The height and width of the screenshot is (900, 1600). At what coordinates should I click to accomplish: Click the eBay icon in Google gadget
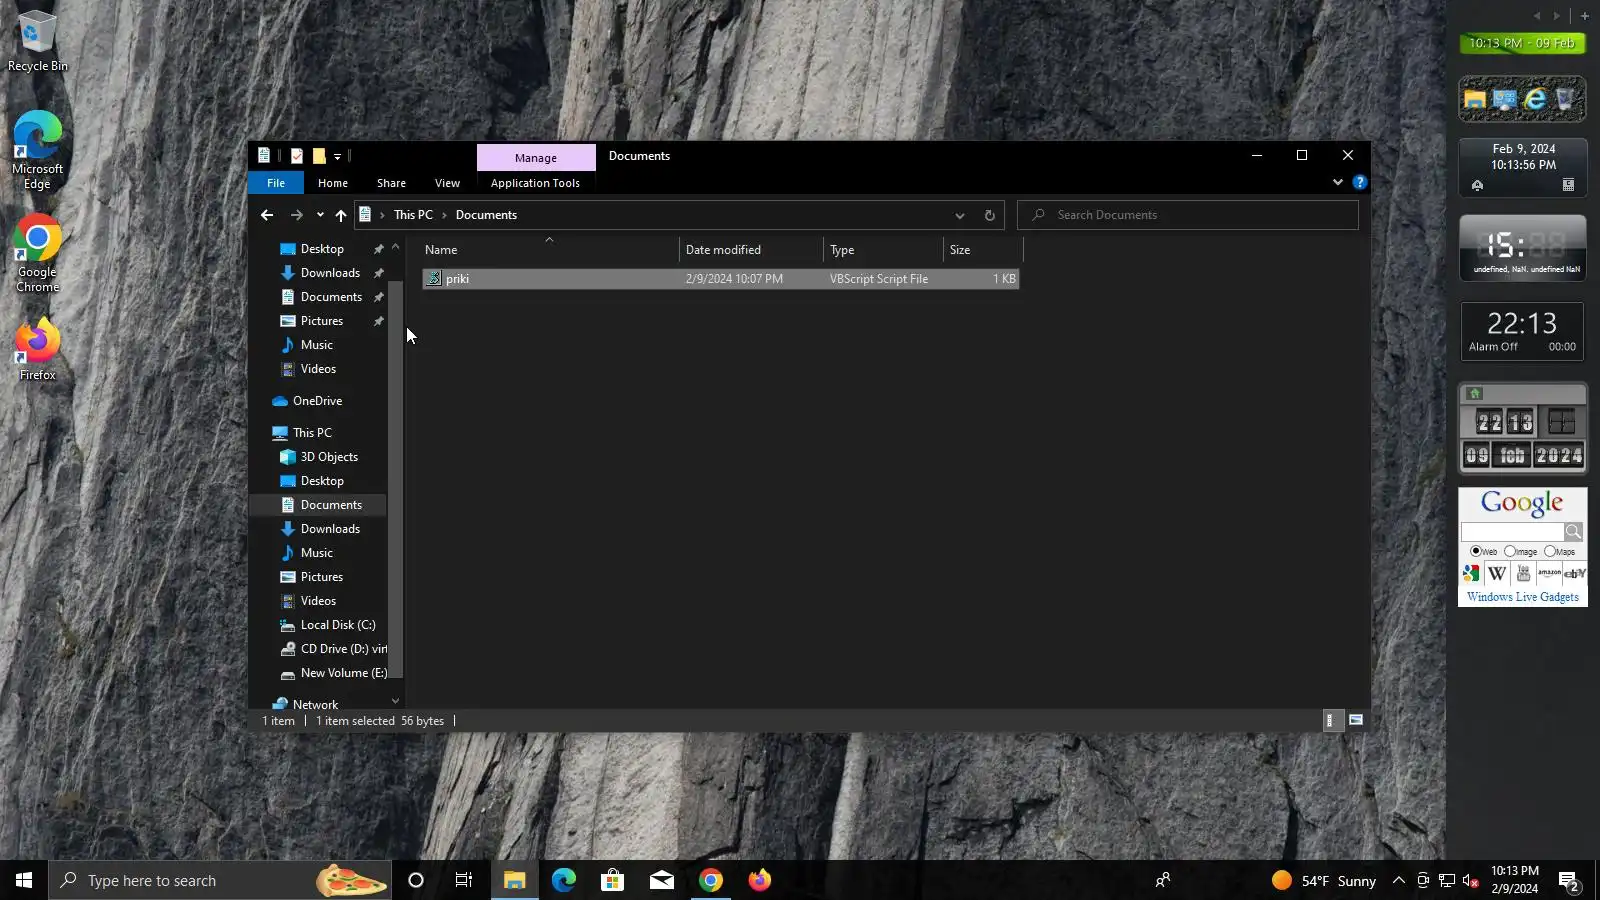tap(1575, 573)
